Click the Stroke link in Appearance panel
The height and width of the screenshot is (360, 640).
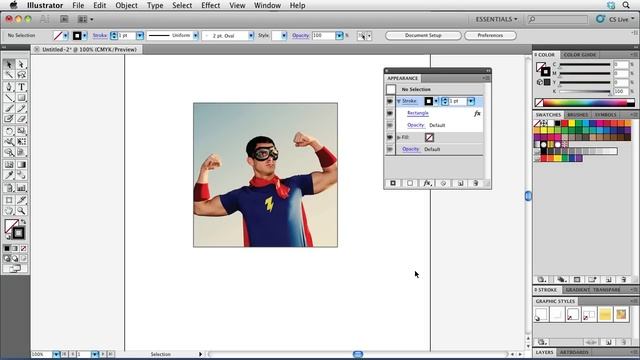pyautogui.click(x=409, y=101)
